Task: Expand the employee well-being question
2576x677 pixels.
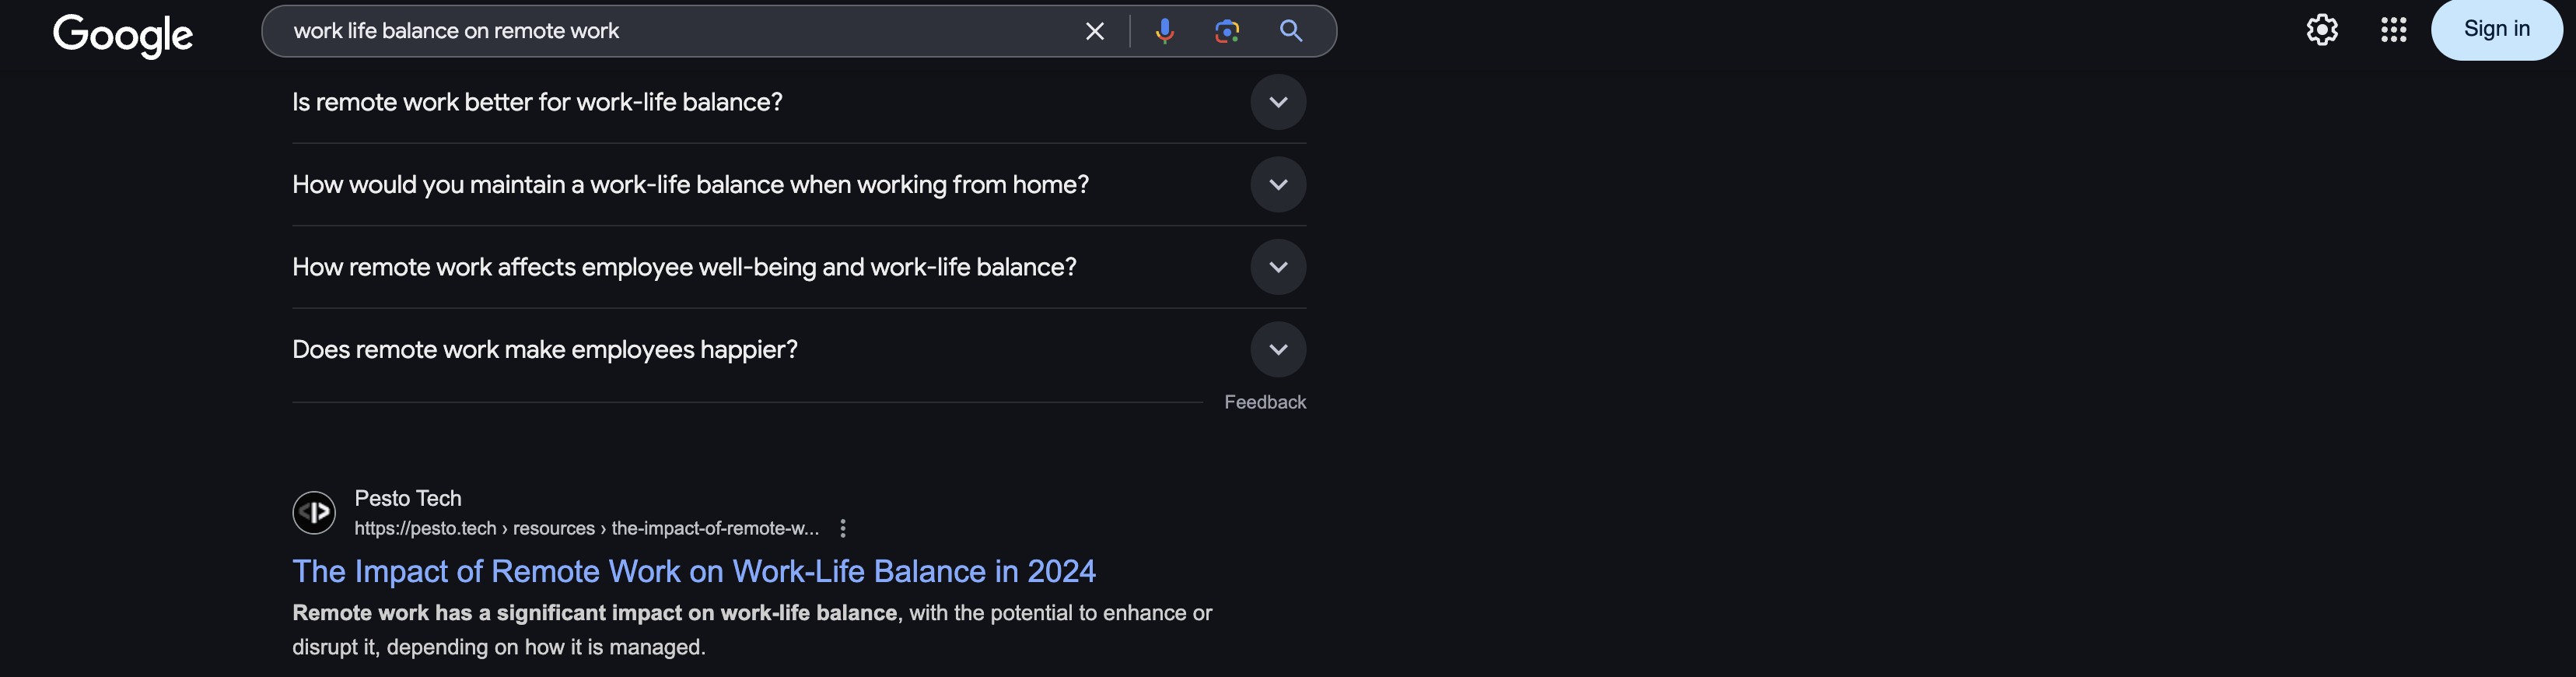Action: [1277, 267]
